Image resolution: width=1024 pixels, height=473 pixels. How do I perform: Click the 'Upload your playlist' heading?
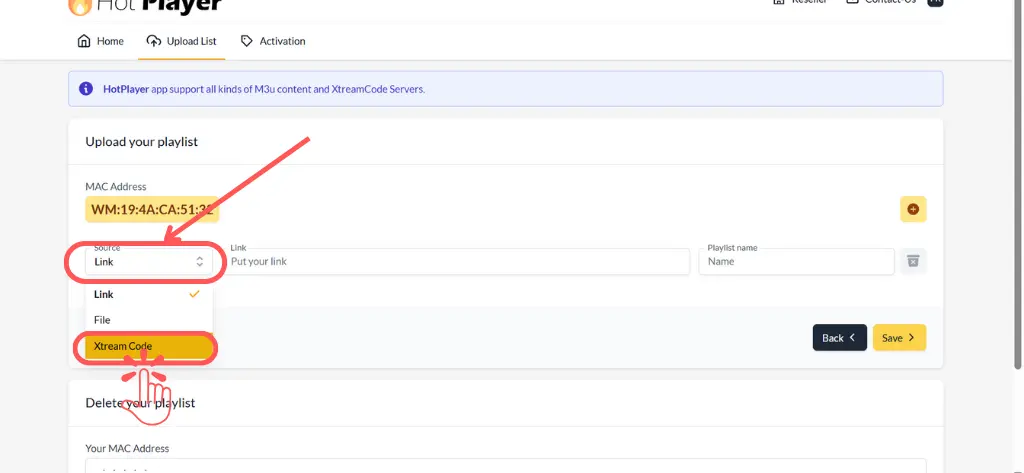tap(142, 142)
